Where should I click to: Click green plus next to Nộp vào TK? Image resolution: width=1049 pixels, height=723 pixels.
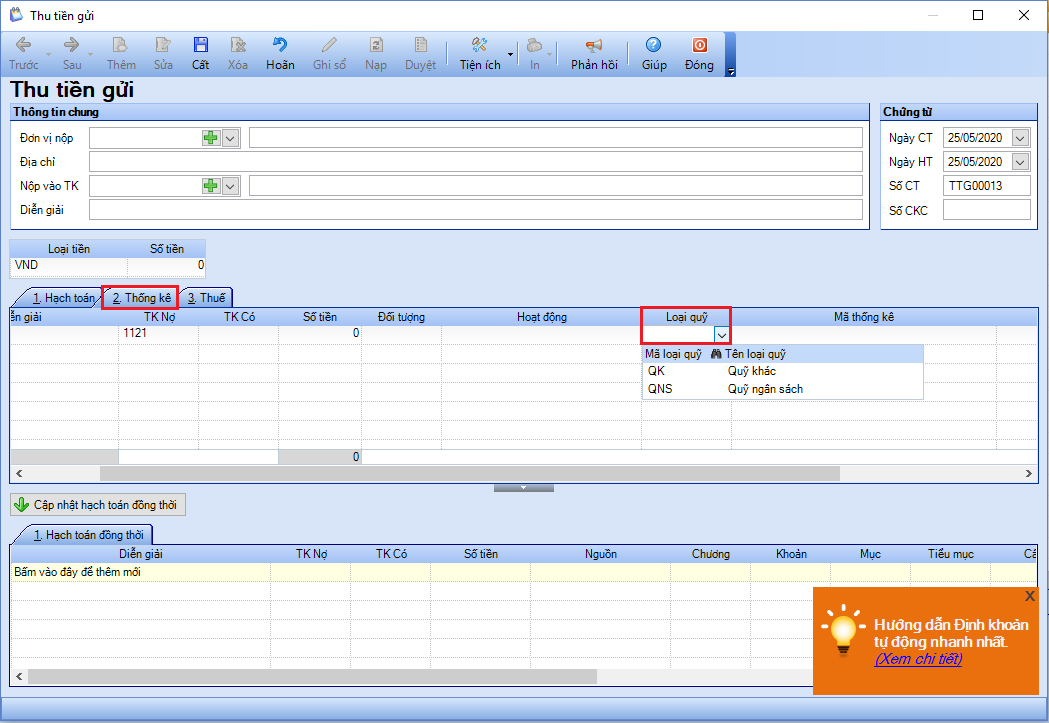[210, 186]
